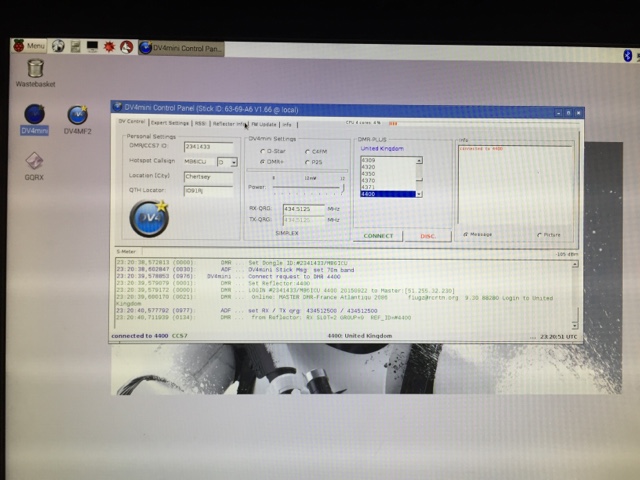Viewport: 640px width, 480px height.
Task: Select reflector 4370 in the list
Action: point(388,180)
